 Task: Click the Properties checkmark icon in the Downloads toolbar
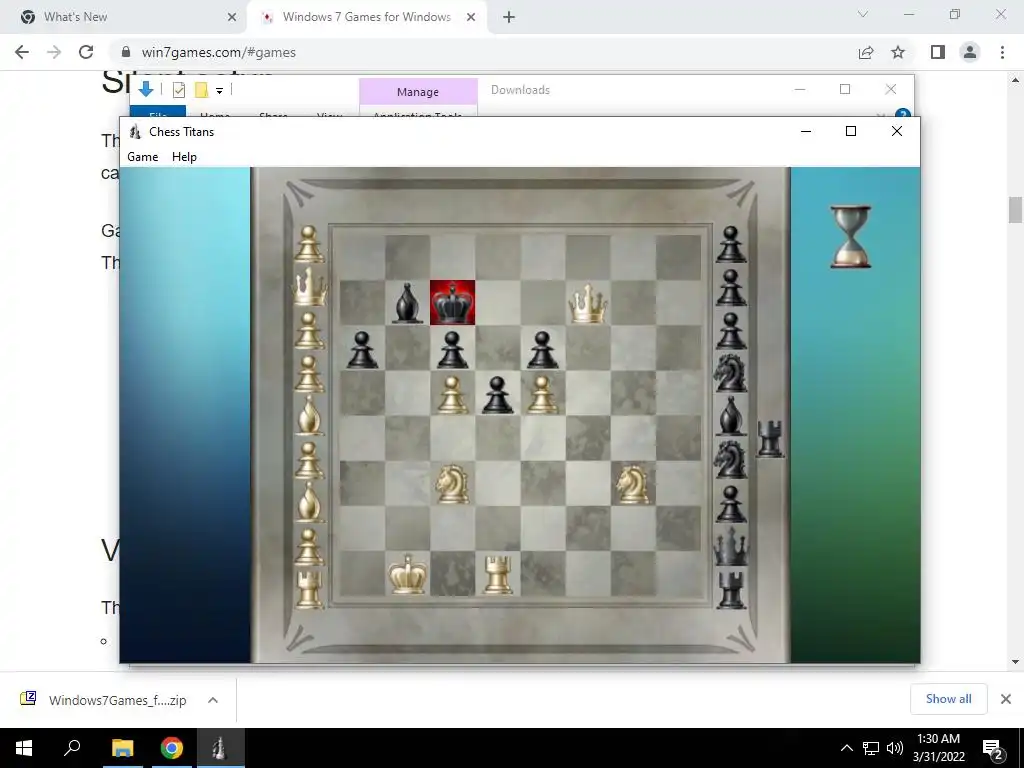178,90
